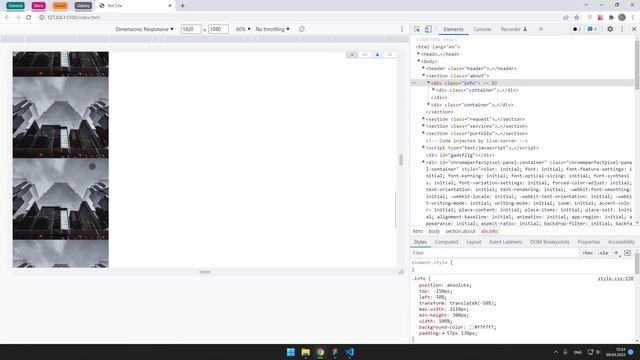Collapse the body element node
Image resolution: width=640 pixels, height=360 pixels.
click(x=418, y=61)
